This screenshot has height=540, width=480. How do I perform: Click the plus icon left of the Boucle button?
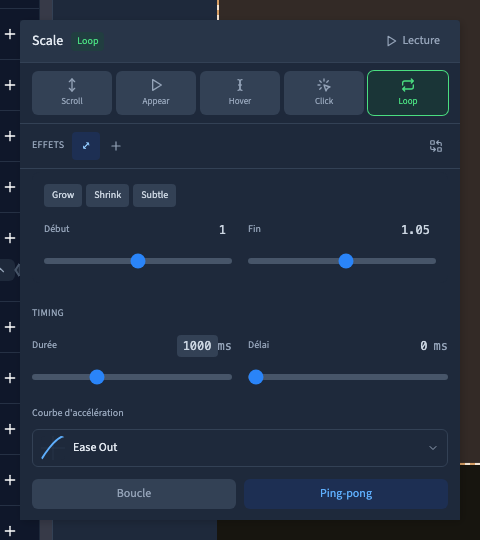(x=10, y=480)
